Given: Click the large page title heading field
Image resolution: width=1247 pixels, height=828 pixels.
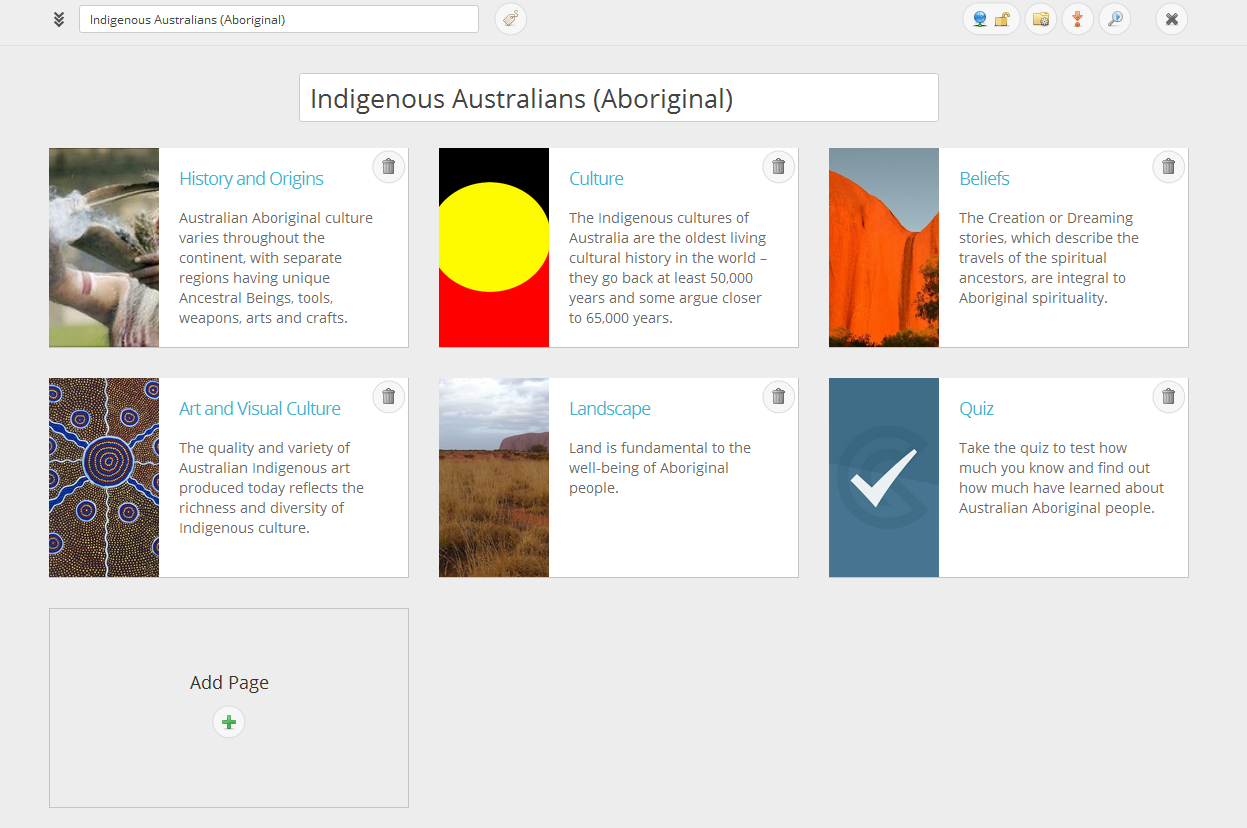Looking at the screenshot, I should point(619,98).
